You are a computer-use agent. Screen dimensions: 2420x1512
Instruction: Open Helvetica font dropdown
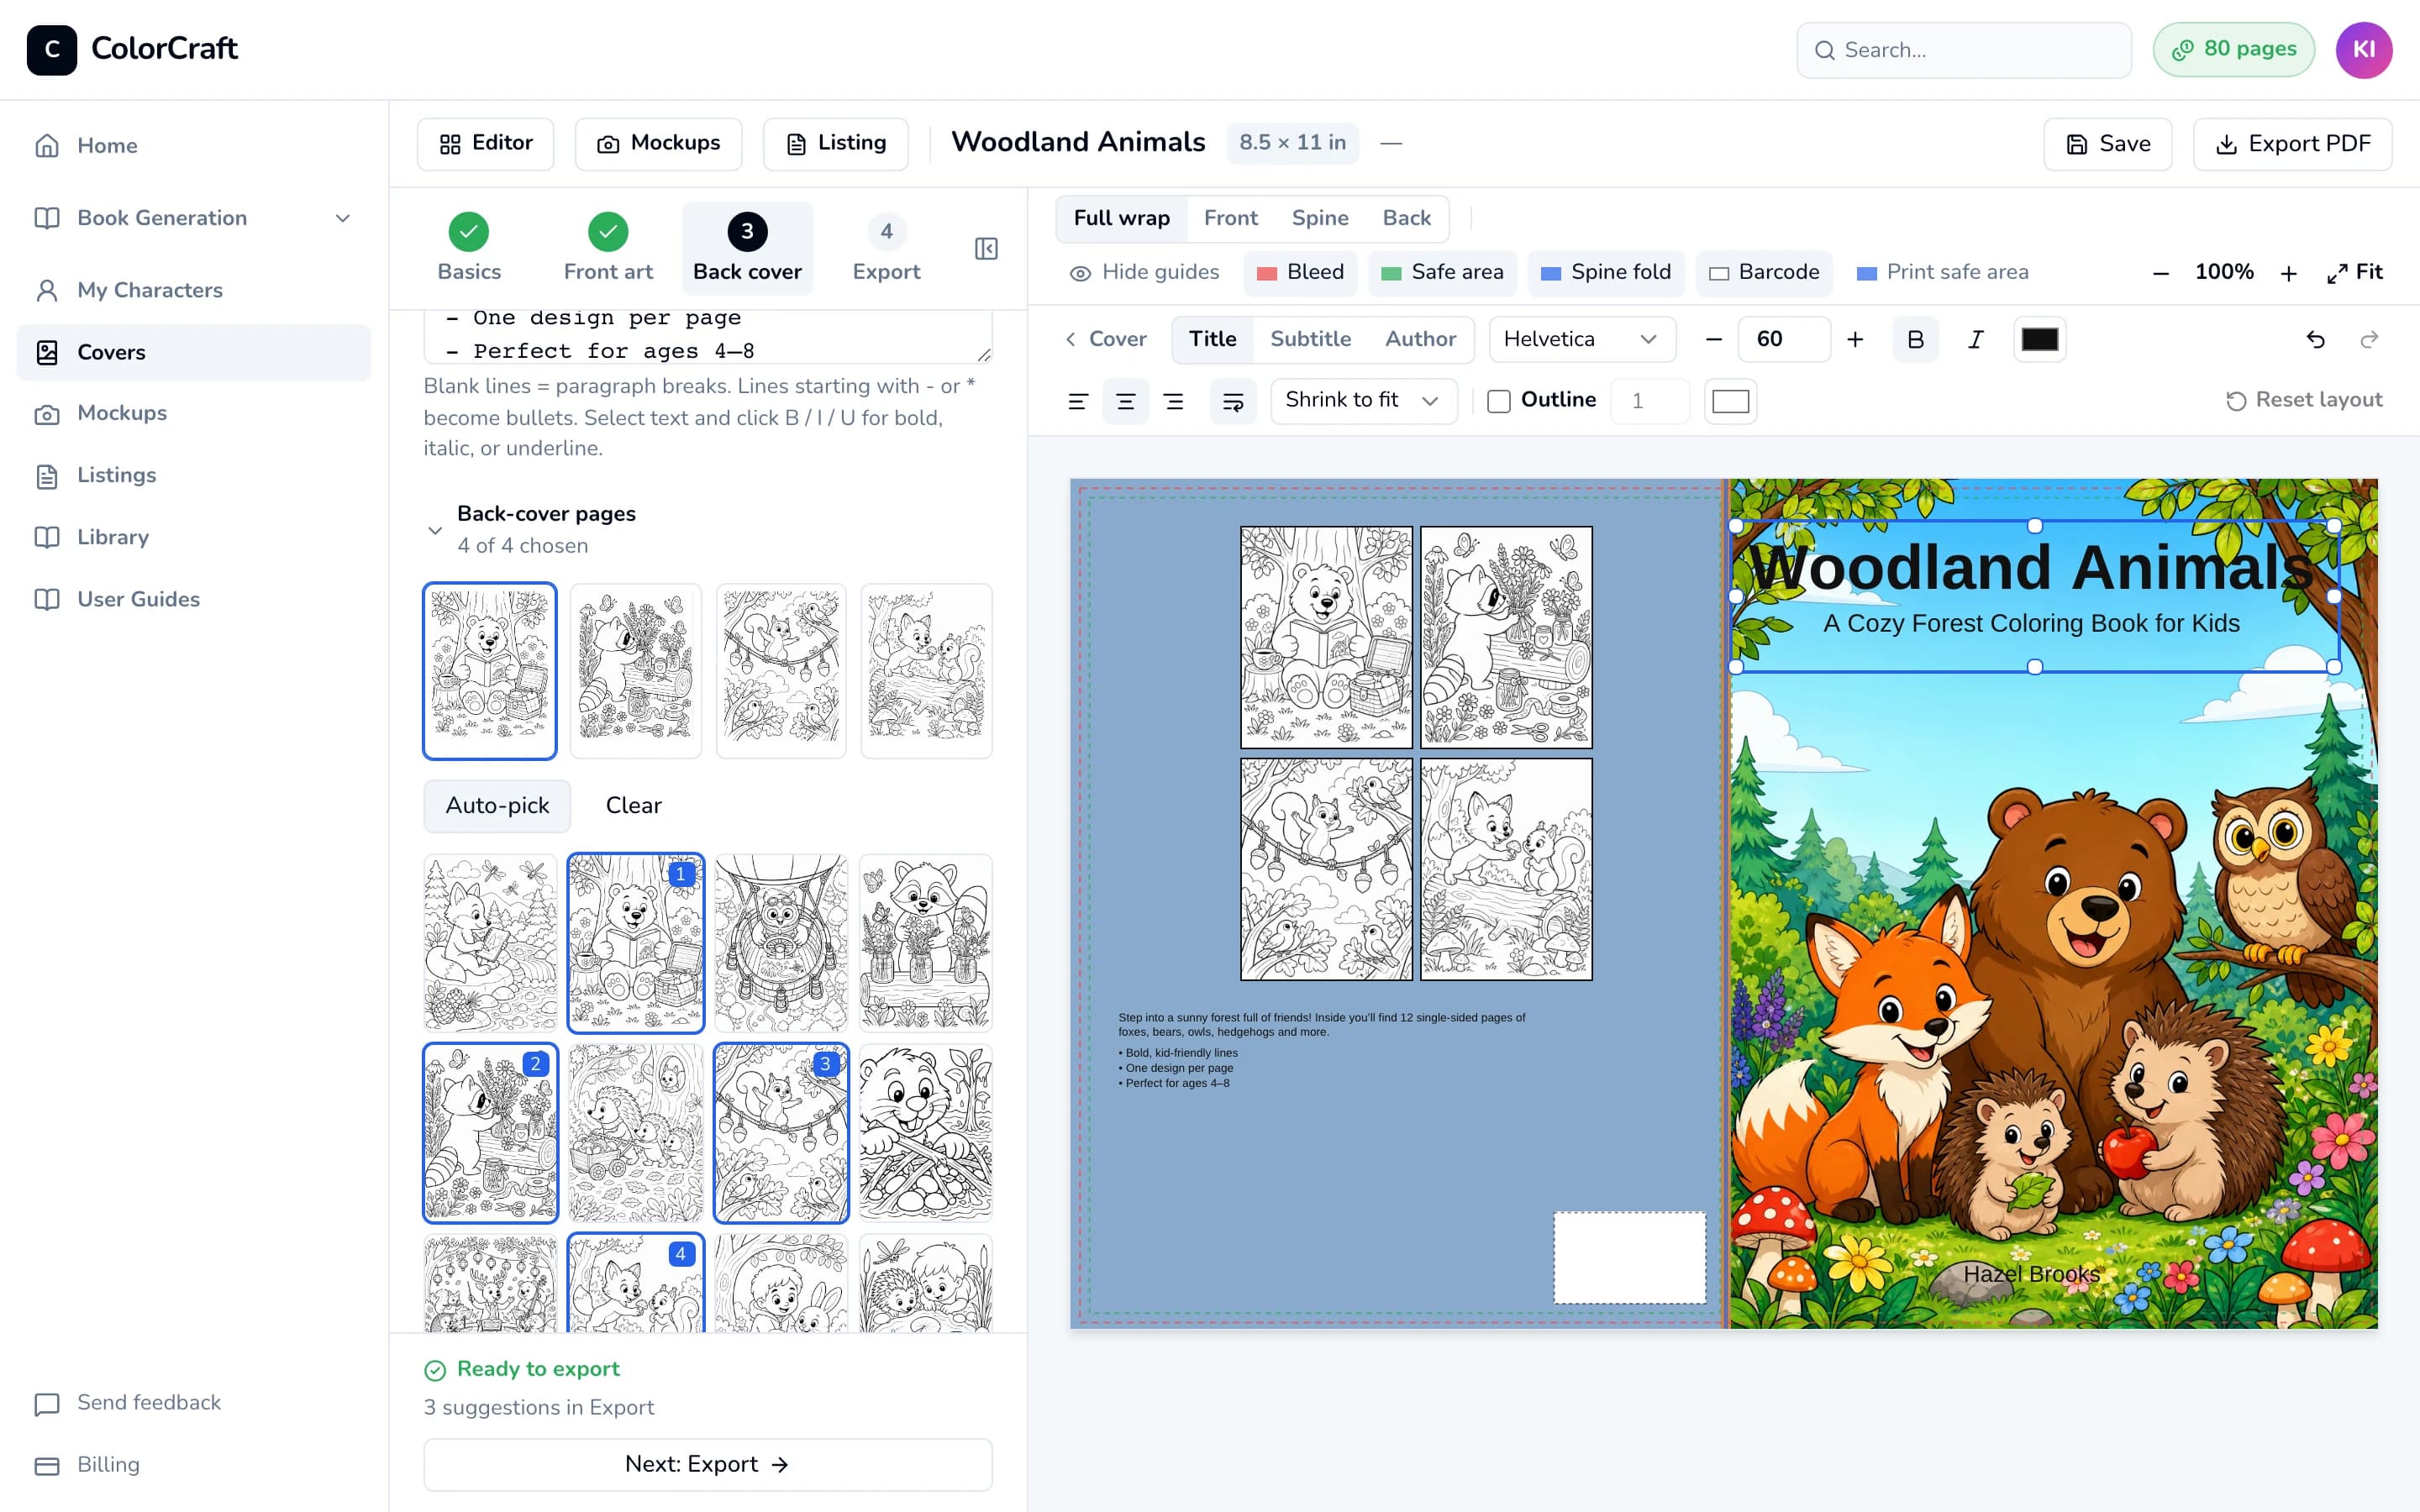coord(1581,339)
